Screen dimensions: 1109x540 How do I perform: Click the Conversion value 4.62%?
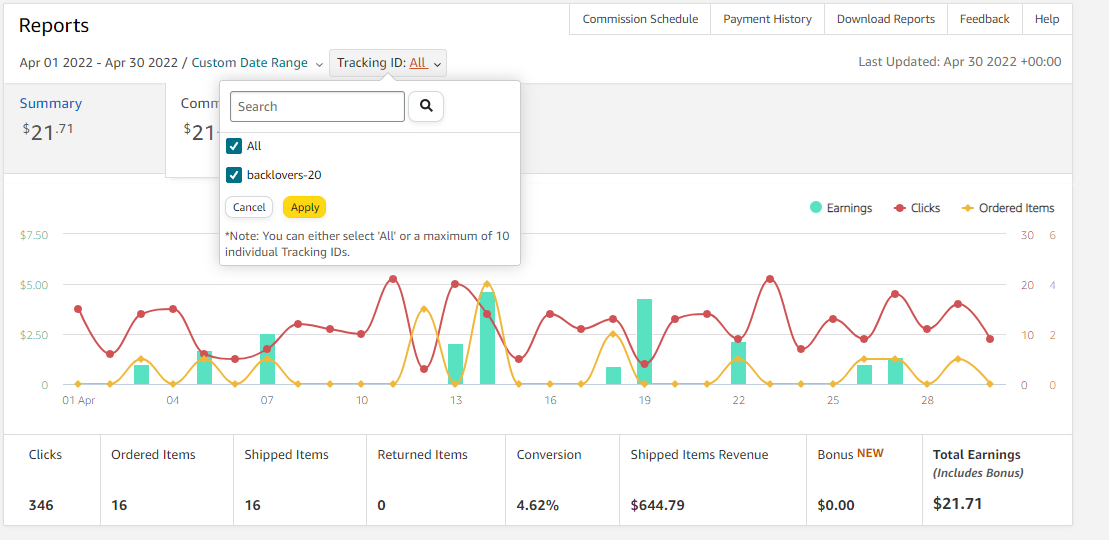(538, 505)
